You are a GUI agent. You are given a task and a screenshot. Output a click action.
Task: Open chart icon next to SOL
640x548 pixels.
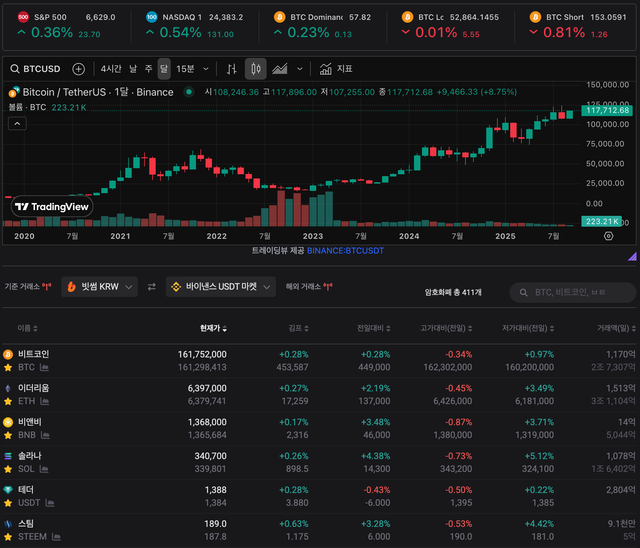click(44, 469)
